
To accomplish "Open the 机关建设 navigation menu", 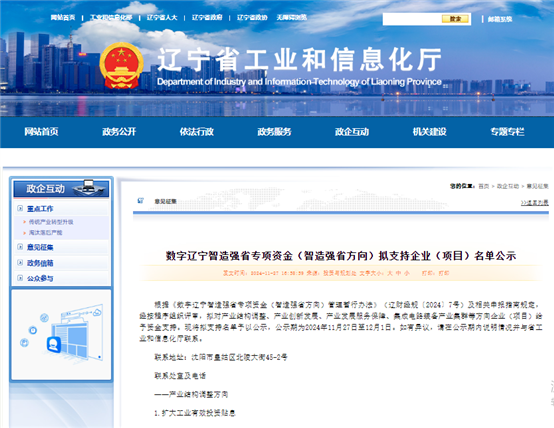I will click(x=430, y=132).
